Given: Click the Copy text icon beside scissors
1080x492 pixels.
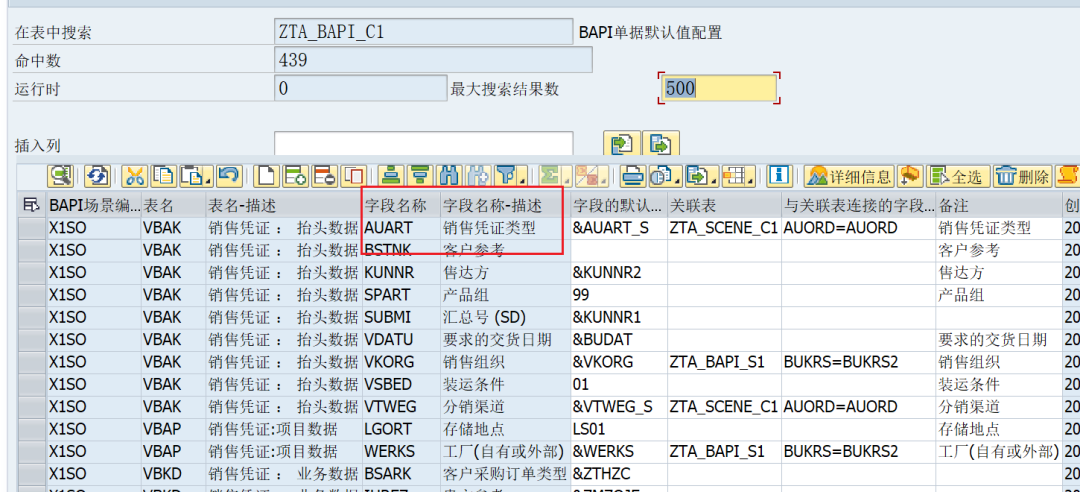Looking at the screenshot, I should (x=163, y=176).
